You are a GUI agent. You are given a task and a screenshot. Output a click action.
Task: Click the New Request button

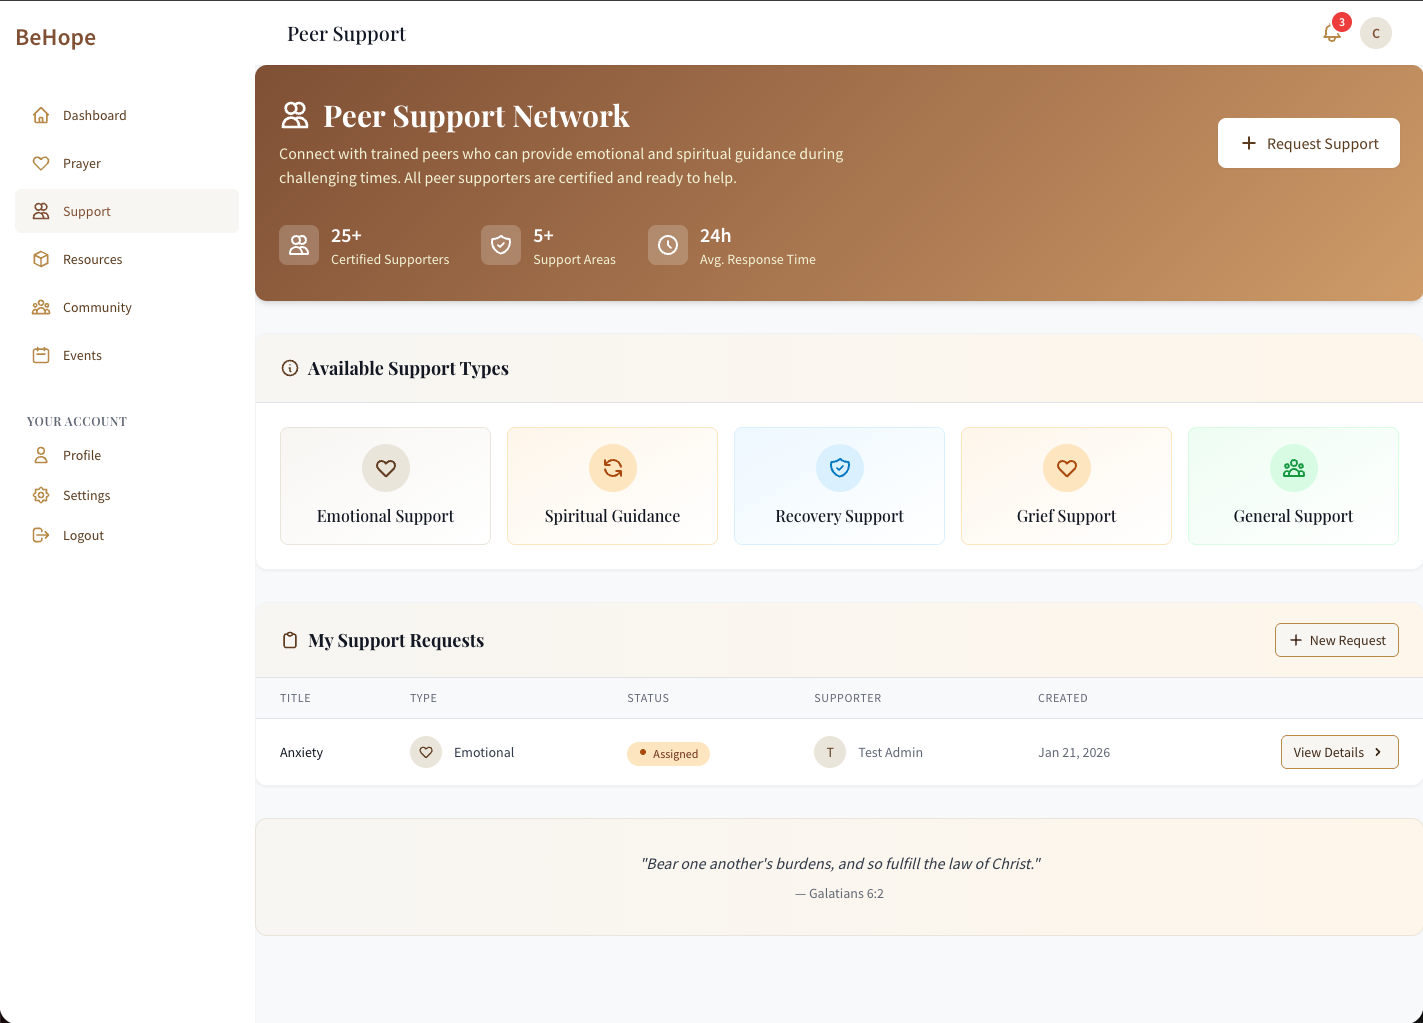pos(1337,640)
